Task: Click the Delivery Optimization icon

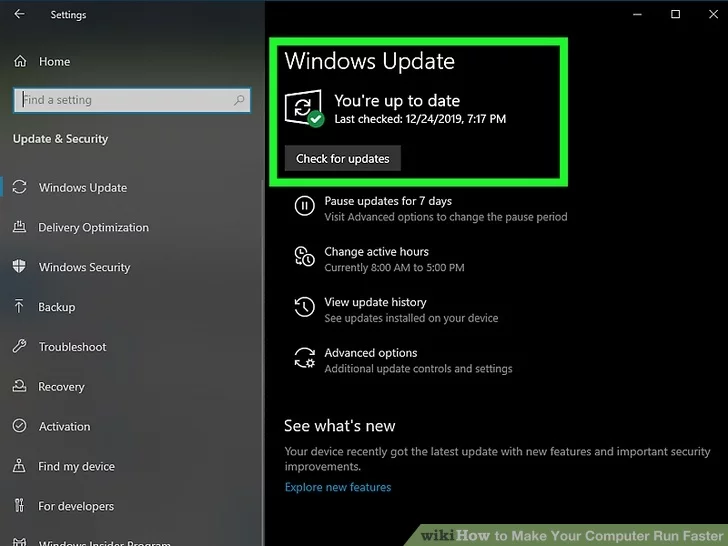Action: [x=20, y=227]
